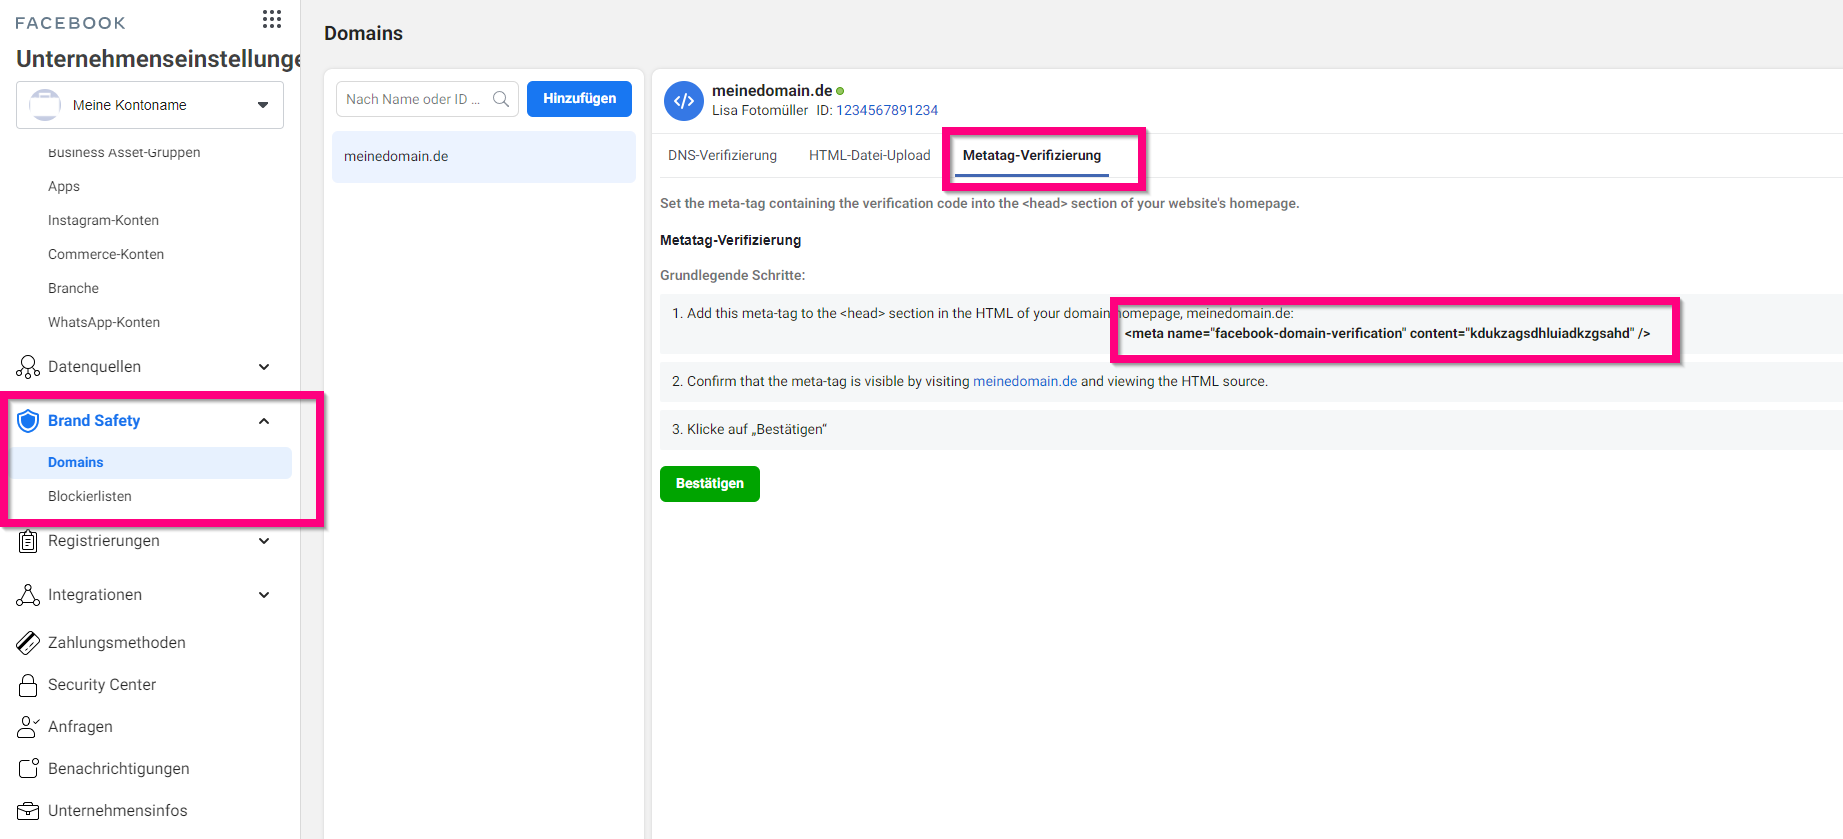Screen dimensions: 1843x839
Task: Click the Benachrichtigungen icon
Action: tap(28, 769)
